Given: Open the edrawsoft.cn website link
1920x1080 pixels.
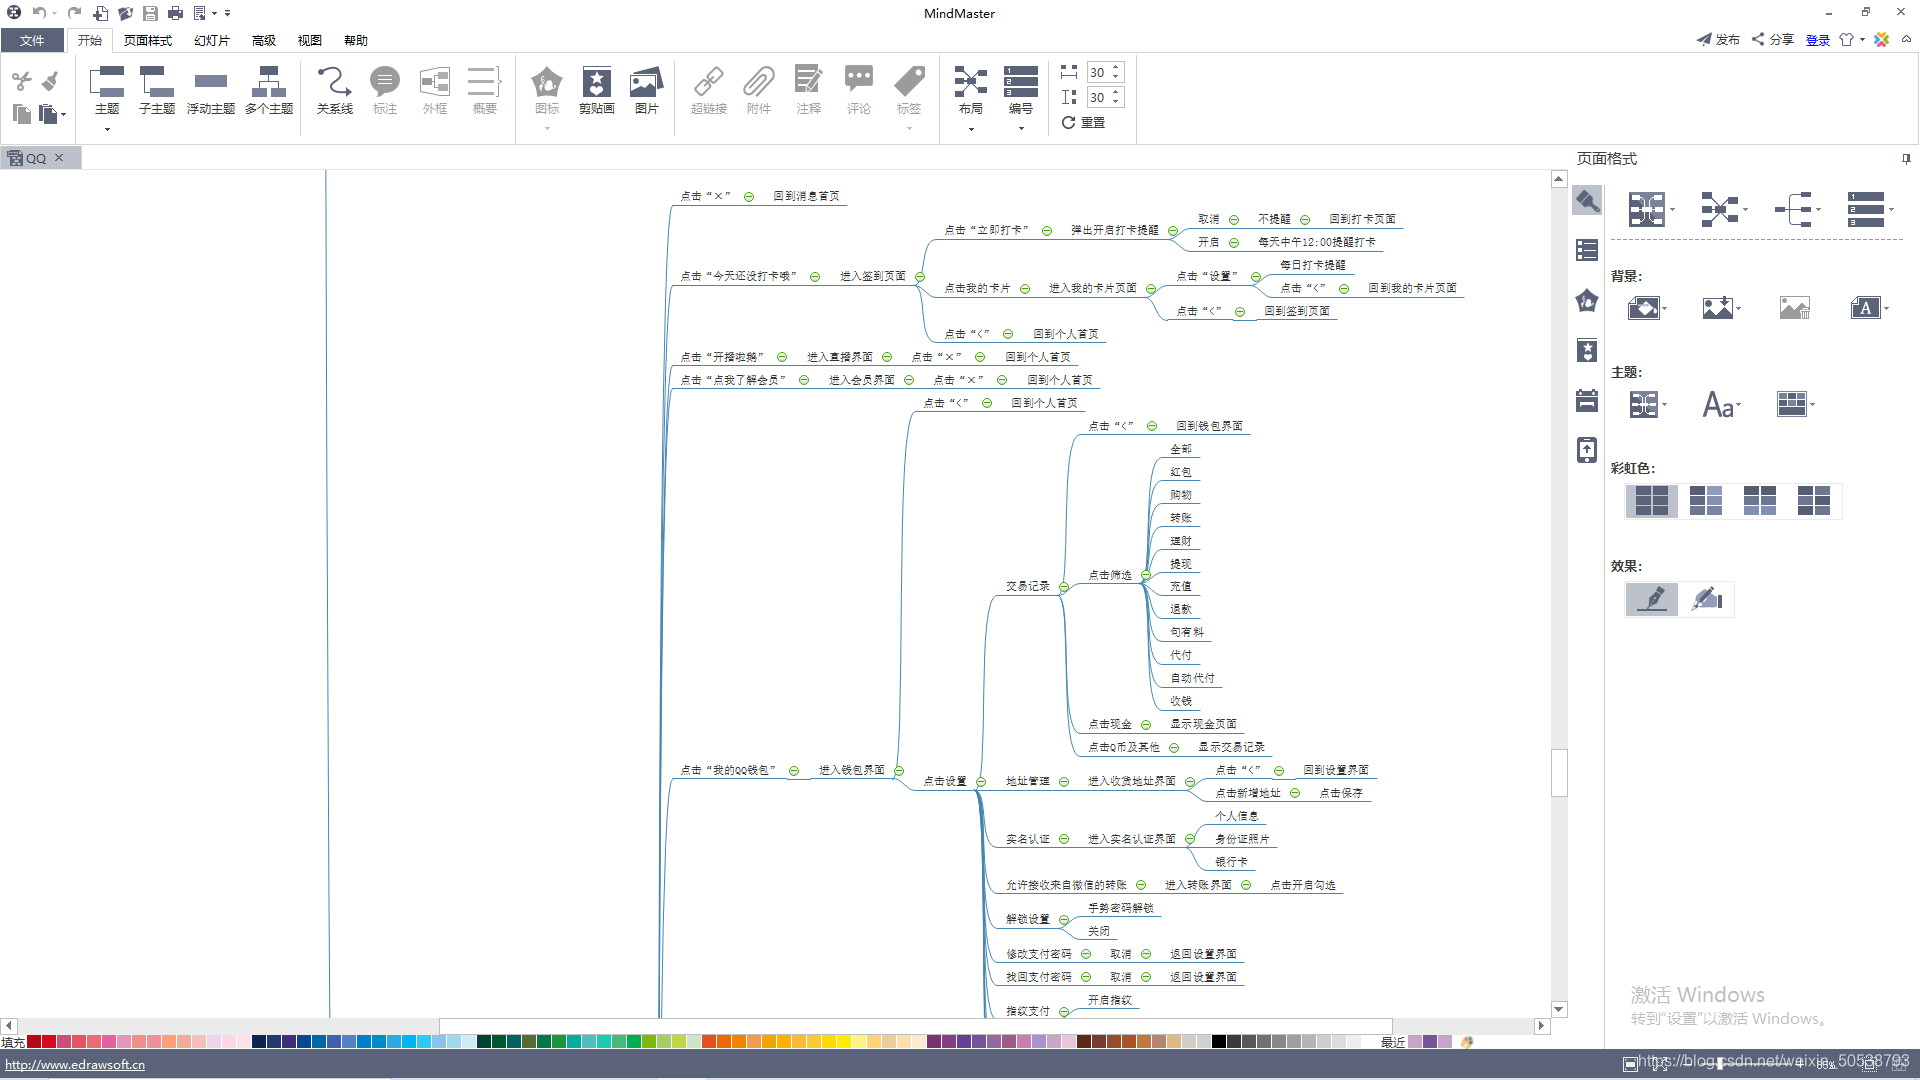Looking at the screenshot, I should 75,1065.
